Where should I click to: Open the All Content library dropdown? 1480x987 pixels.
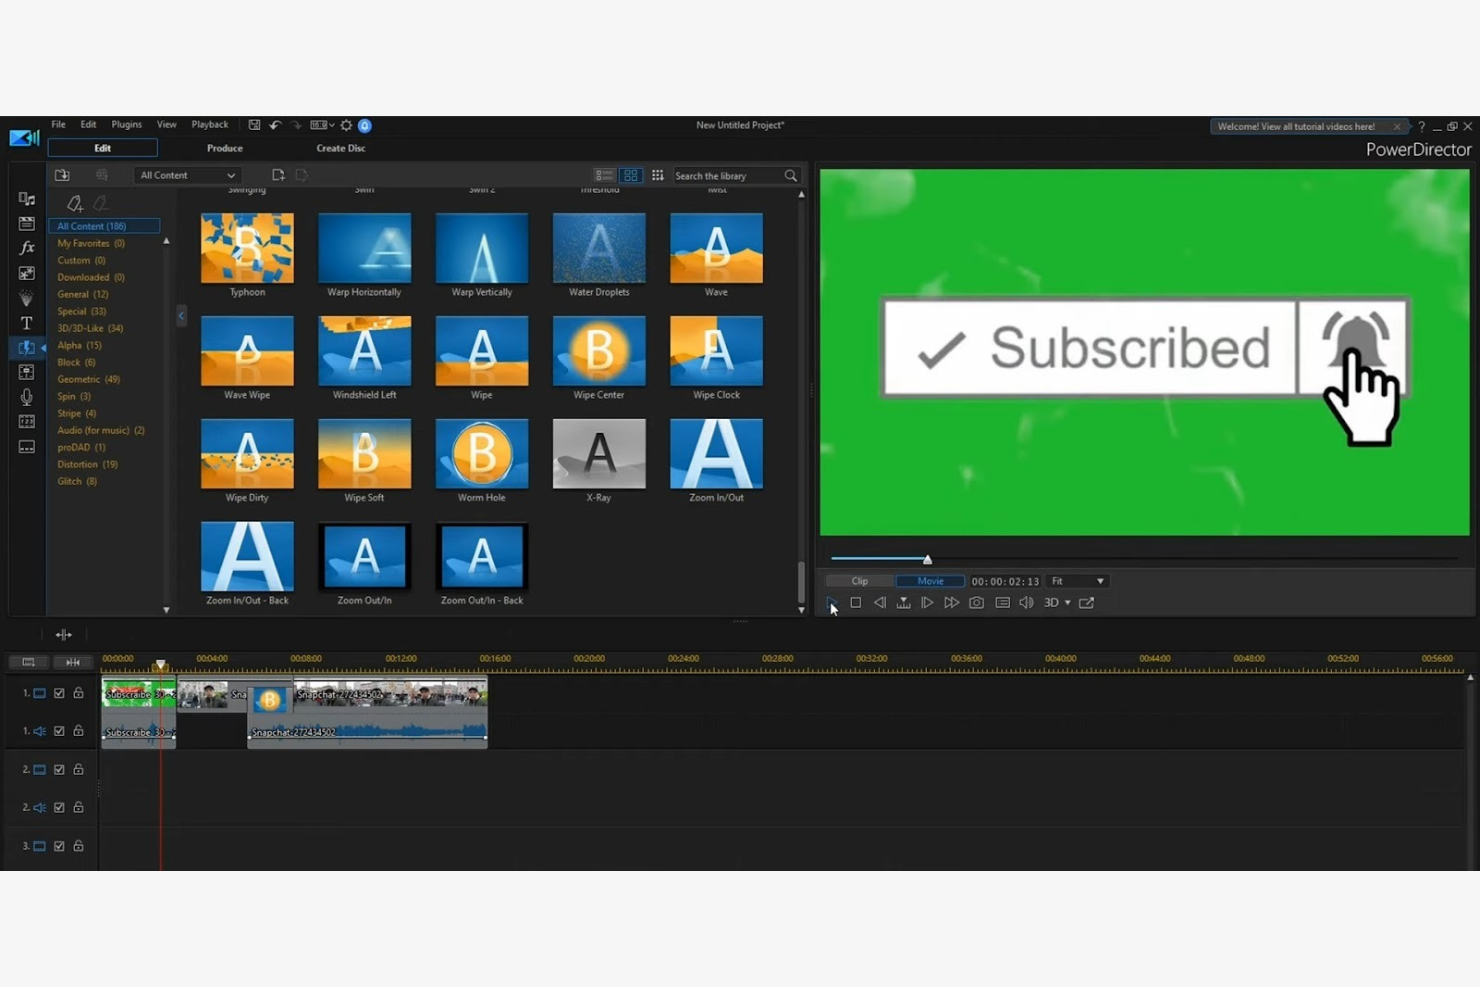click(186, 175)
